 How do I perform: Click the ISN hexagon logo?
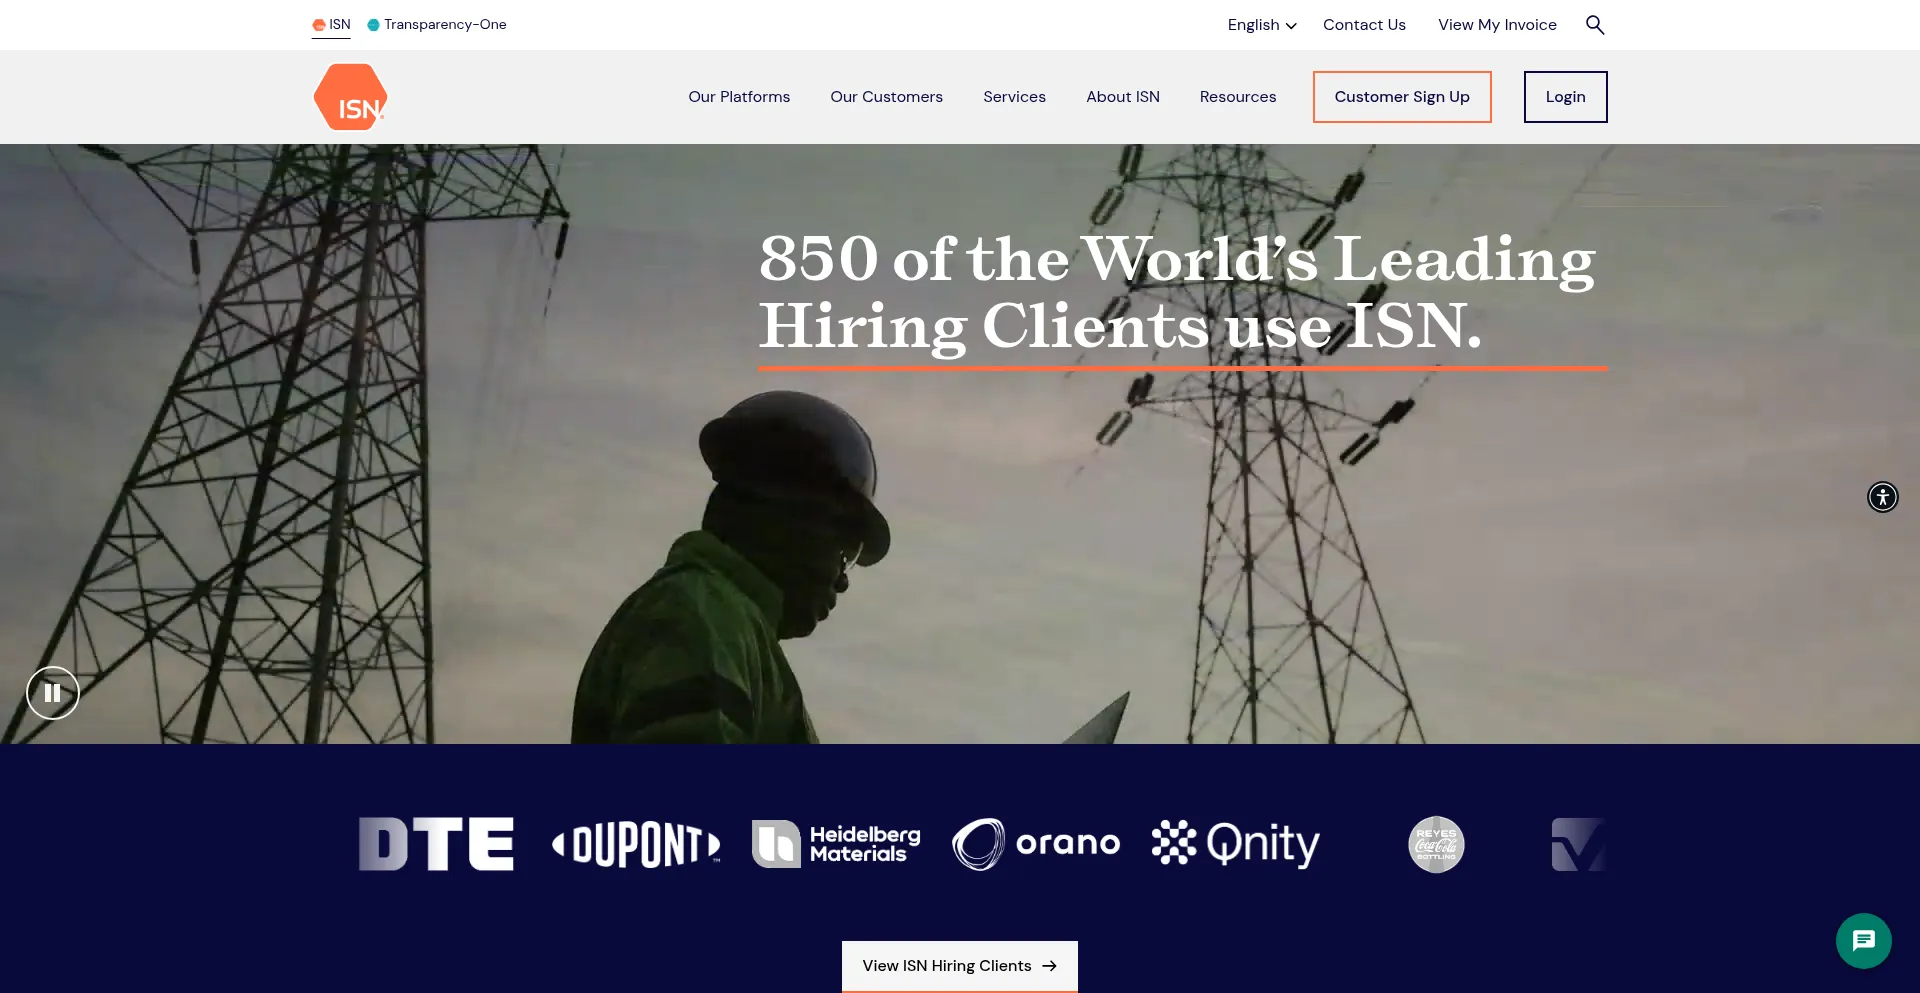(350, 97)
